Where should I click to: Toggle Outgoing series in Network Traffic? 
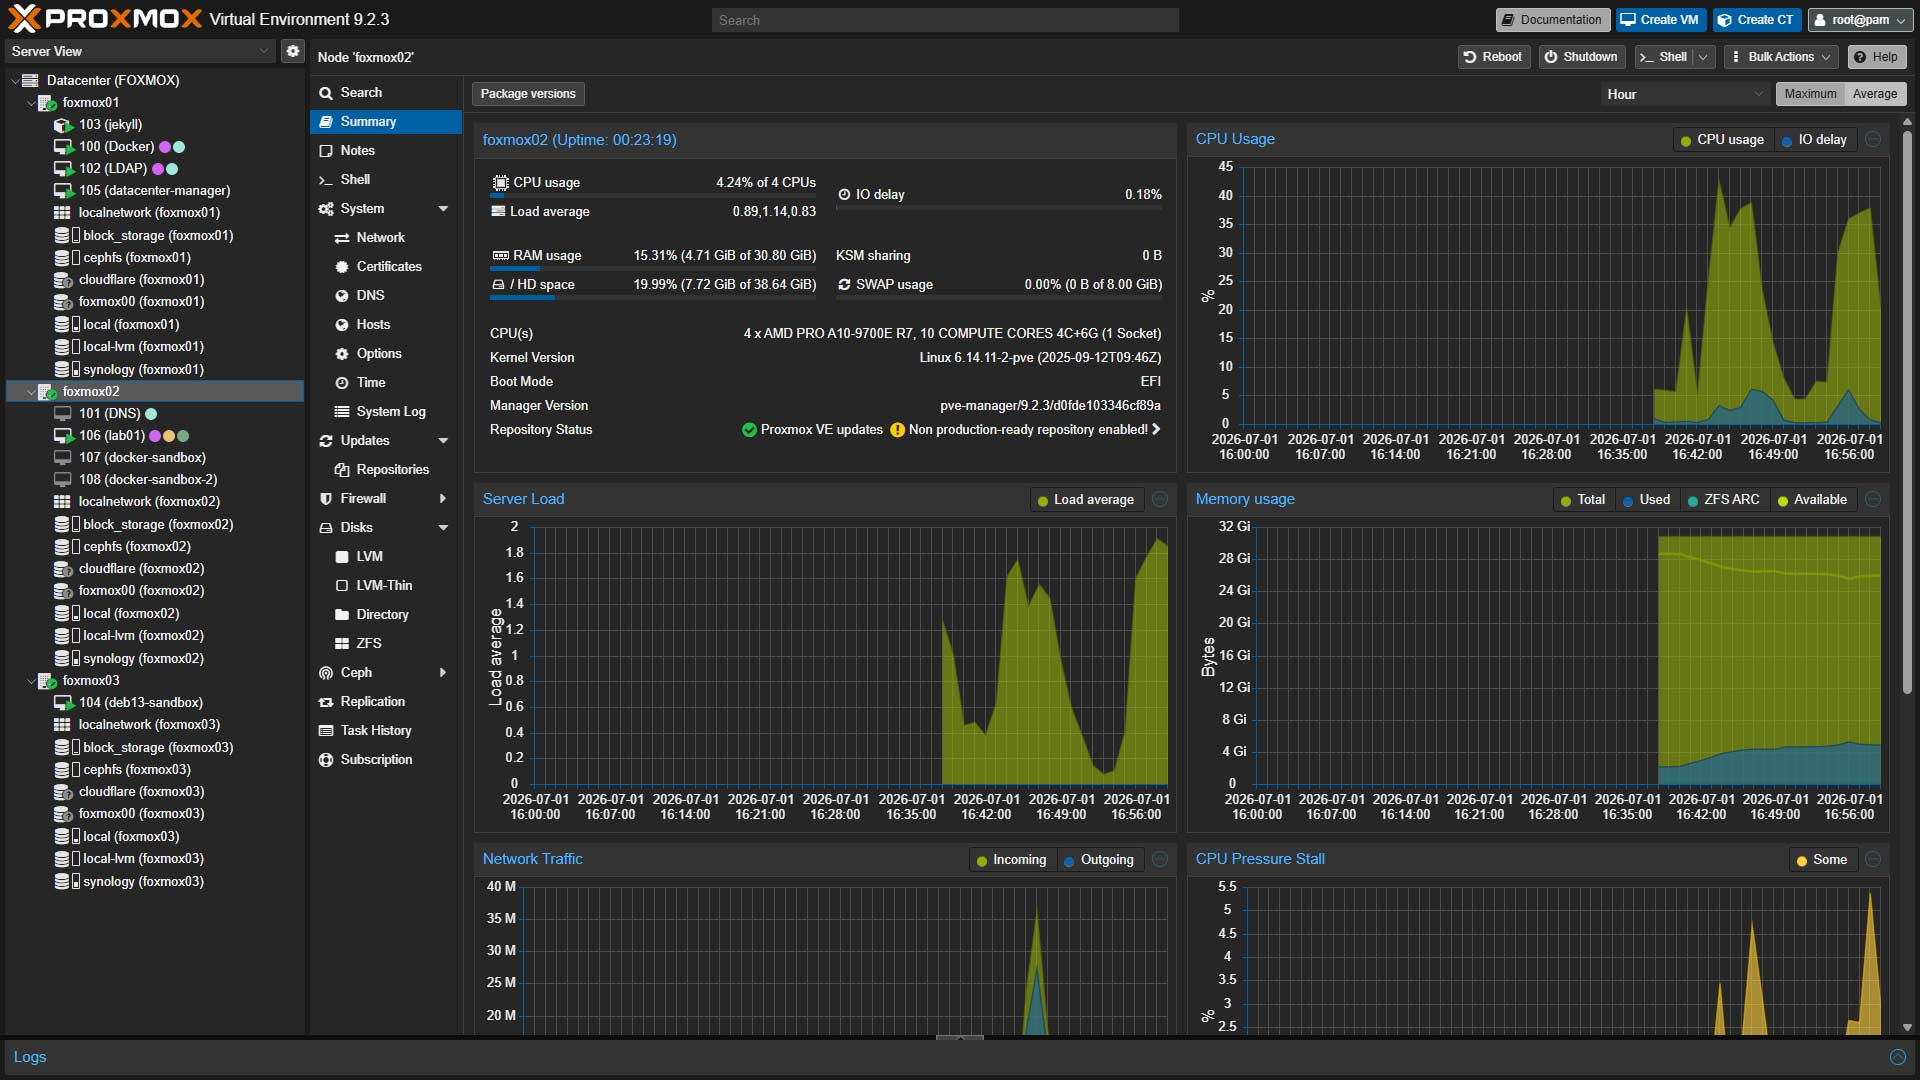coord(1099,860)
